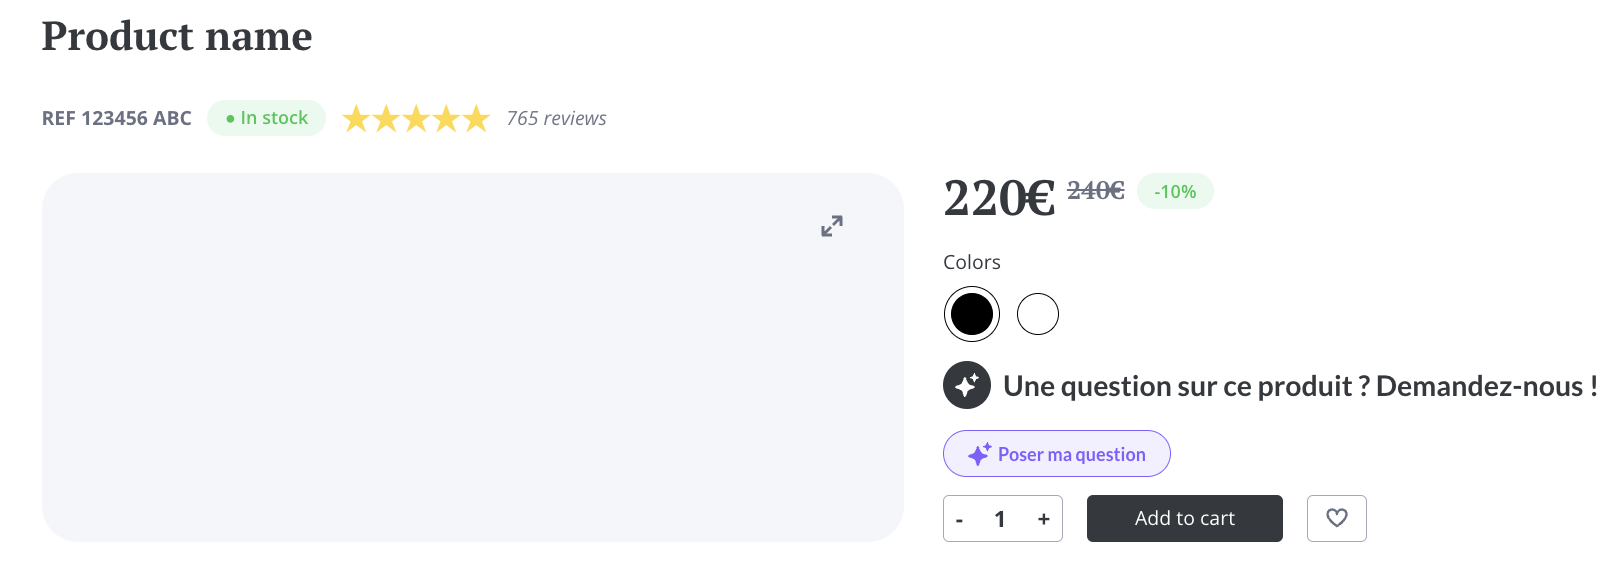Screen dimensions: 1624x572
Task: Click the purple sparkle icon in Poser ma question
Action: click(980, 454)
